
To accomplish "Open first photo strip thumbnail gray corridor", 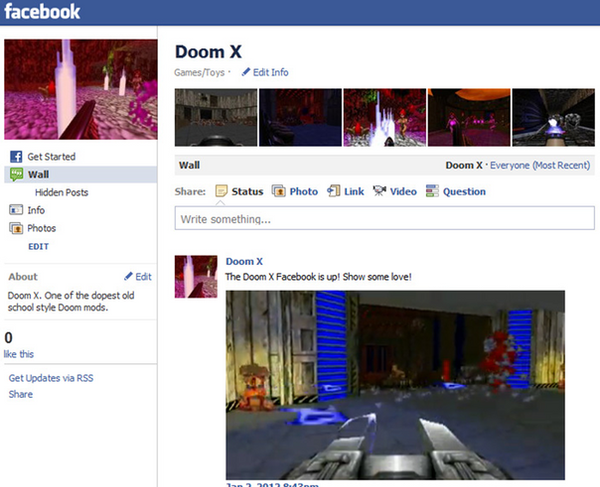I will tap(216, 117).
